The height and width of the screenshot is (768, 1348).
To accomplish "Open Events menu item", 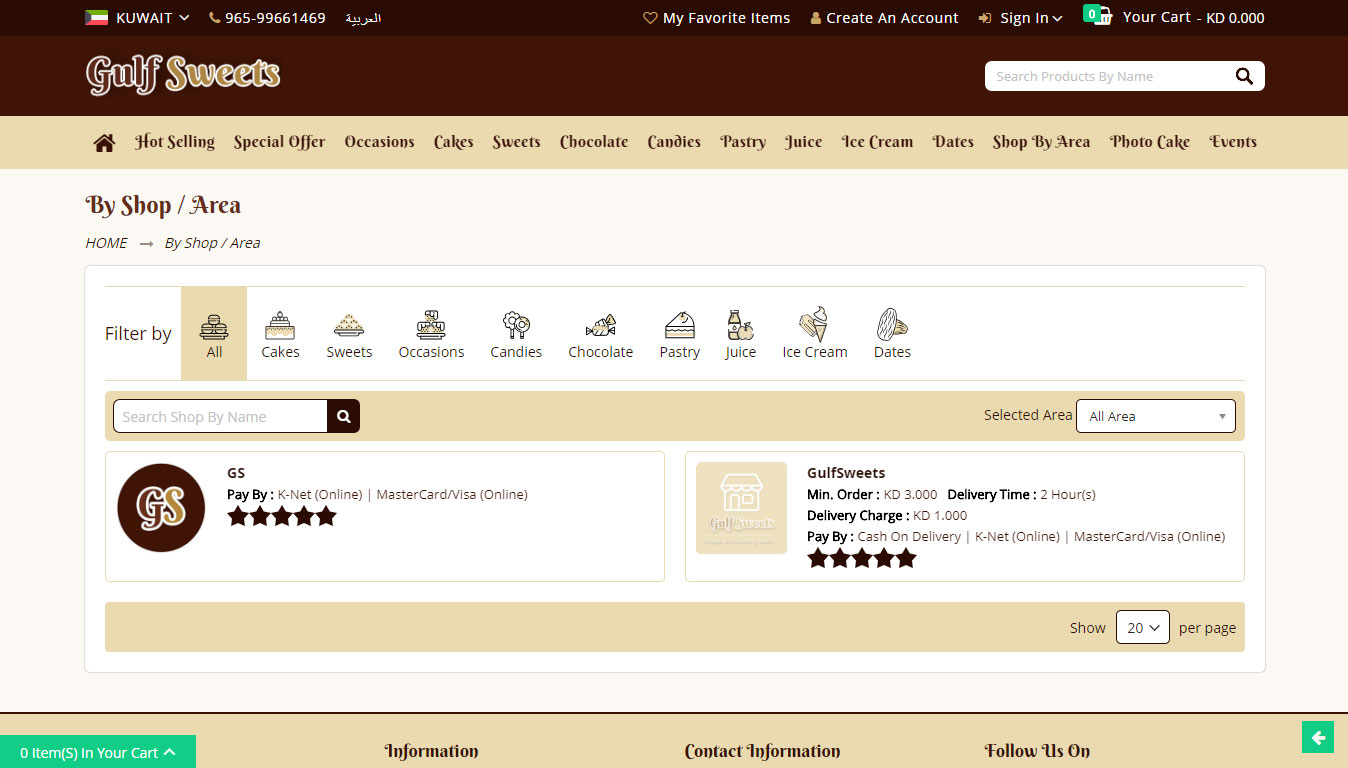I will [x=1233, y=142].
